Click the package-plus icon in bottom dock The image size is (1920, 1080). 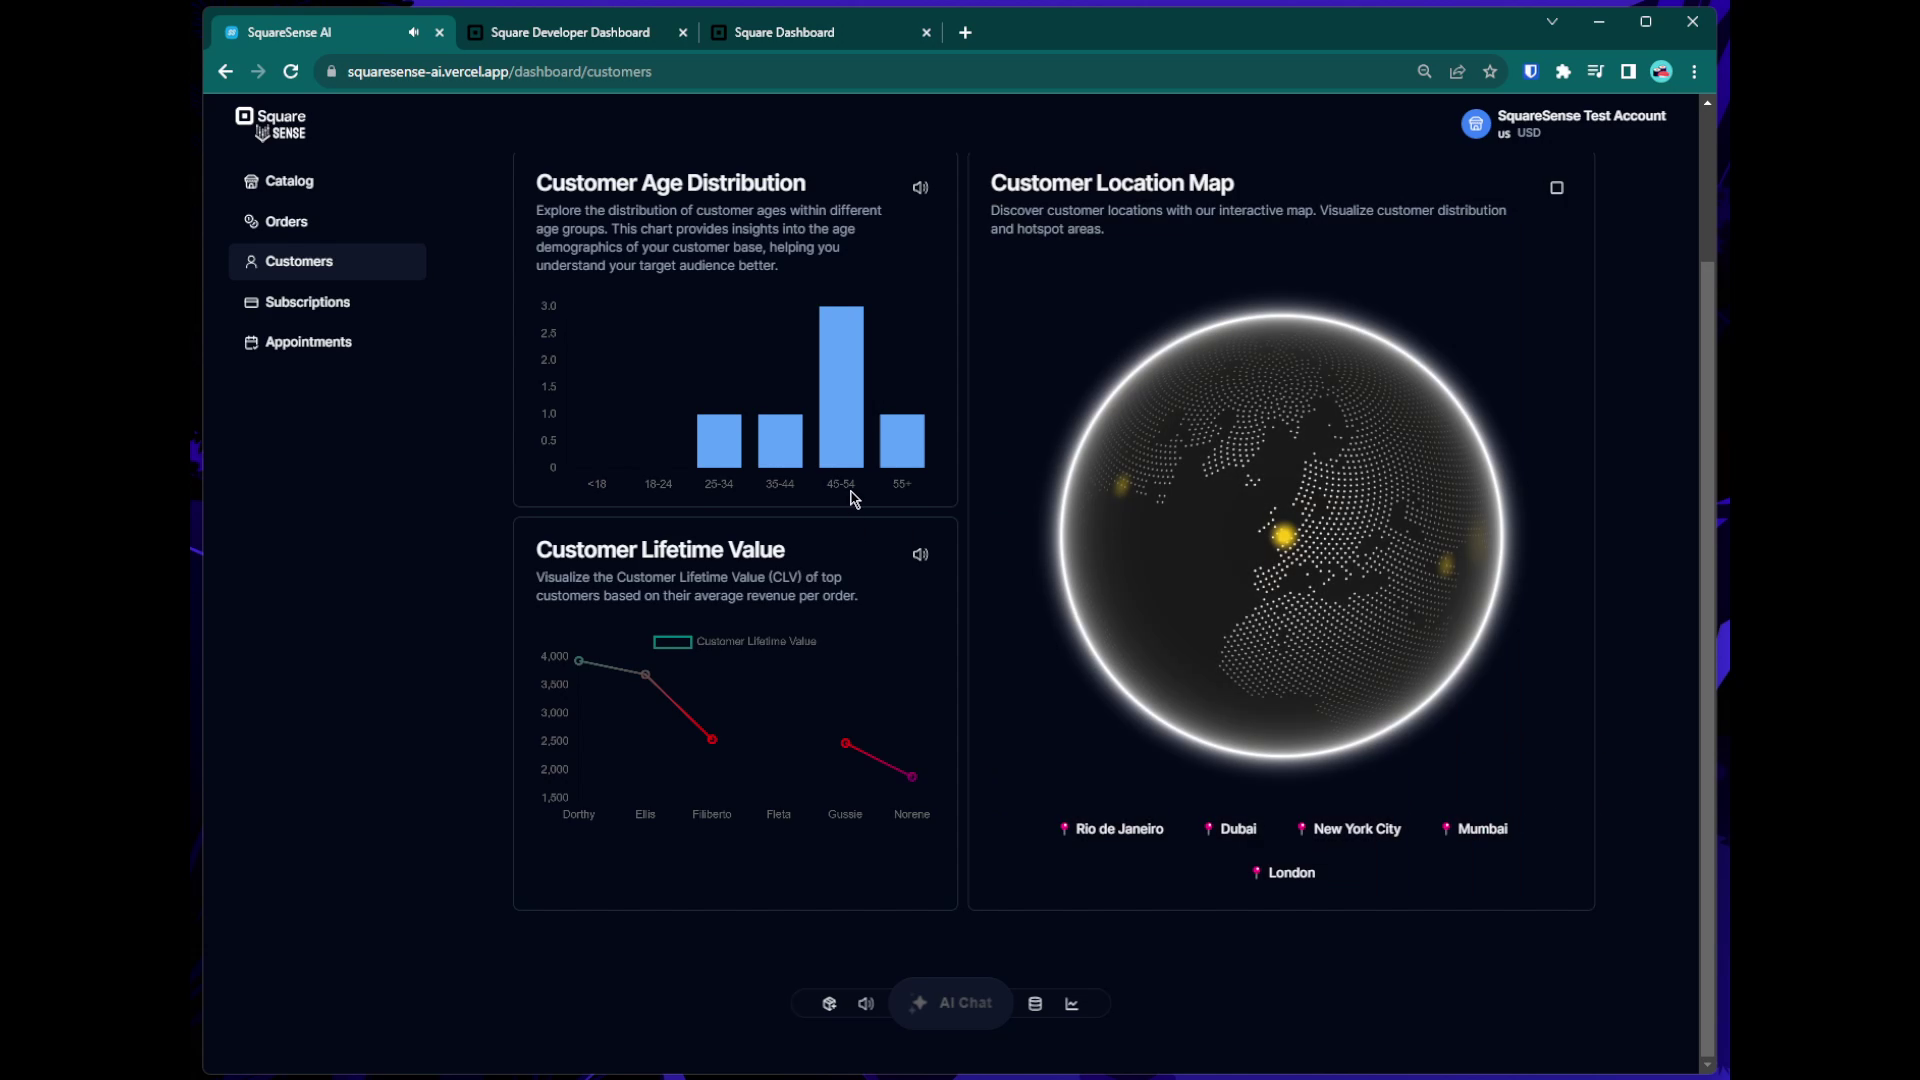[x=829, y=1004]
